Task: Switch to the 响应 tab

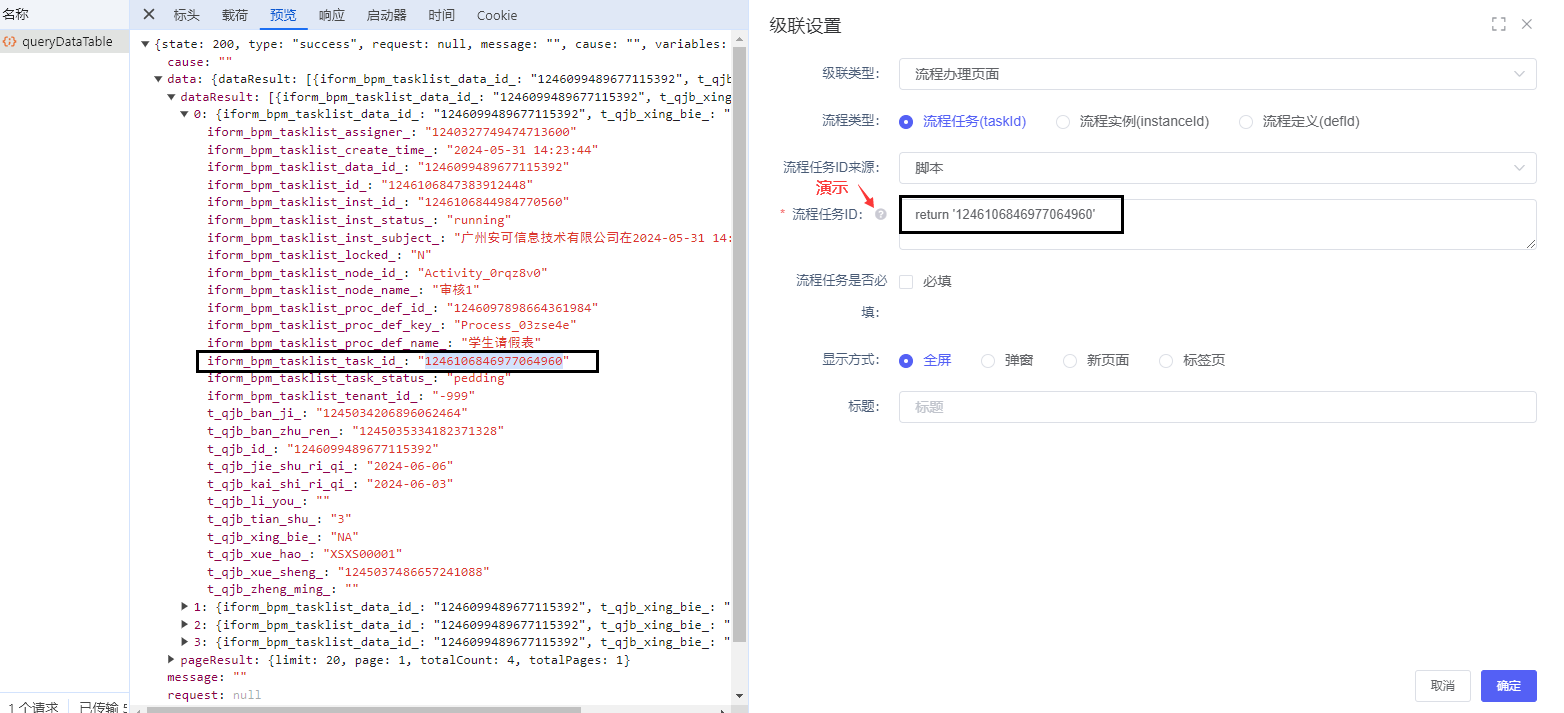Action: click(331, 15)
